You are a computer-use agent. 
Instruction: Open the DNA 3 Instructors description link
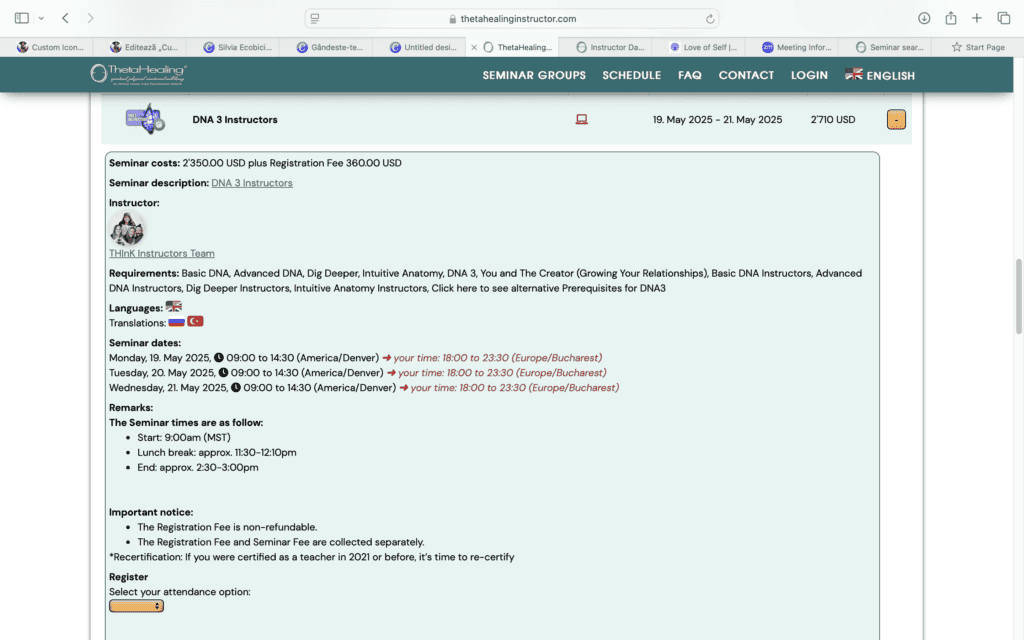tap(252, 183)
